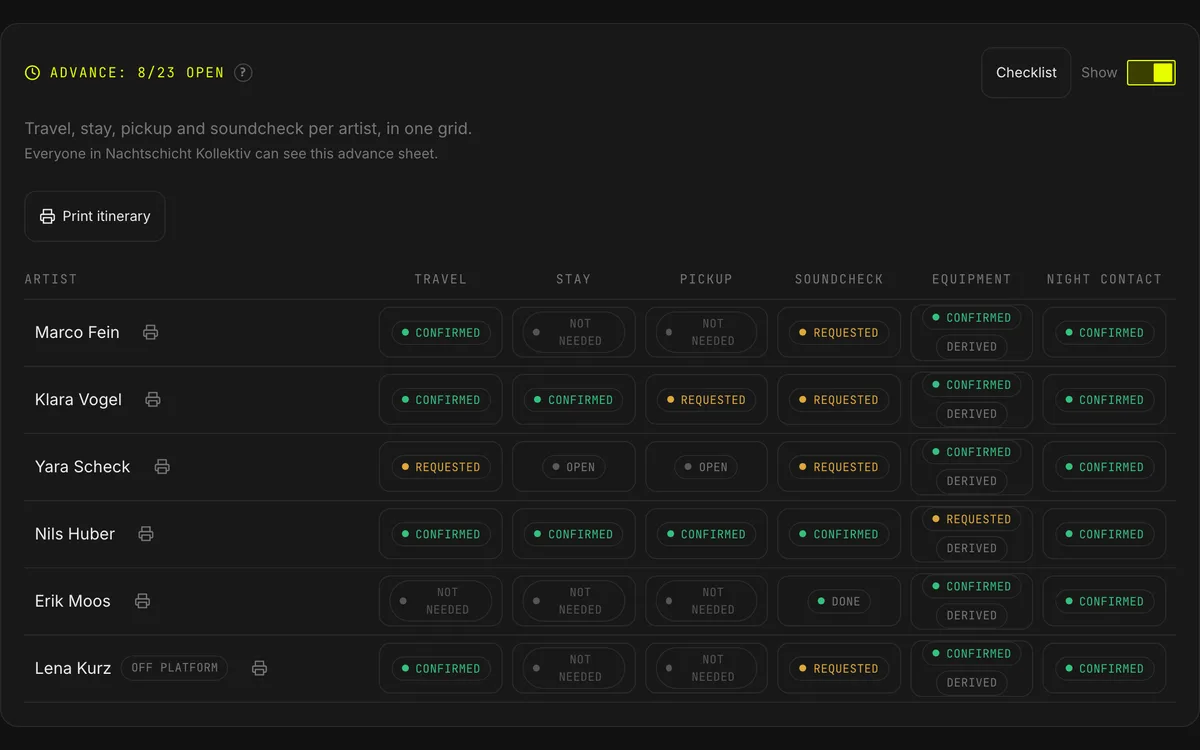Select artist name Marco Fein
The width and height of the screenshot is (1200, 750).
pyautogui.click(x=77, y=333)
